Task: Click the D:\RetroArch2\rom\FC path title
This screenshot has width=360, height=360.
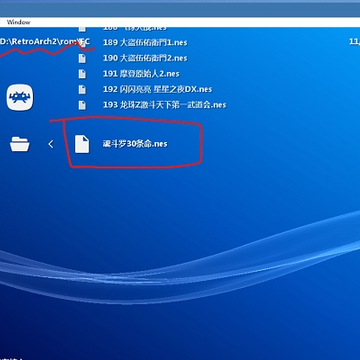Action: [45, 42]
